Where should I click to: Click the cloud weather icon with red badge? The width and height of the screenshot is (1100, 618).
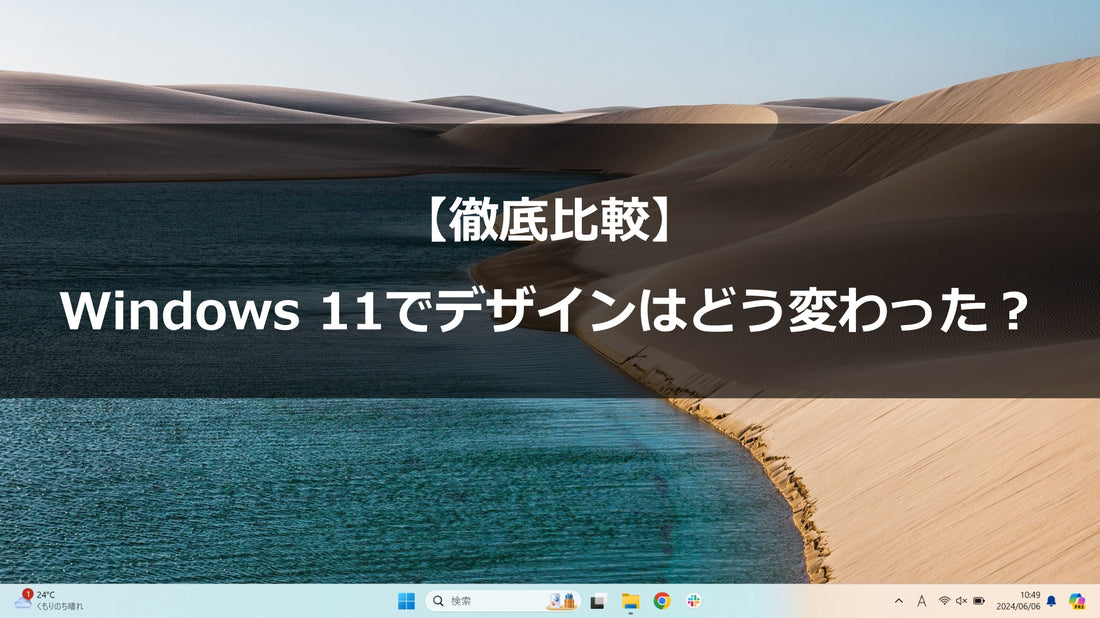22,600
